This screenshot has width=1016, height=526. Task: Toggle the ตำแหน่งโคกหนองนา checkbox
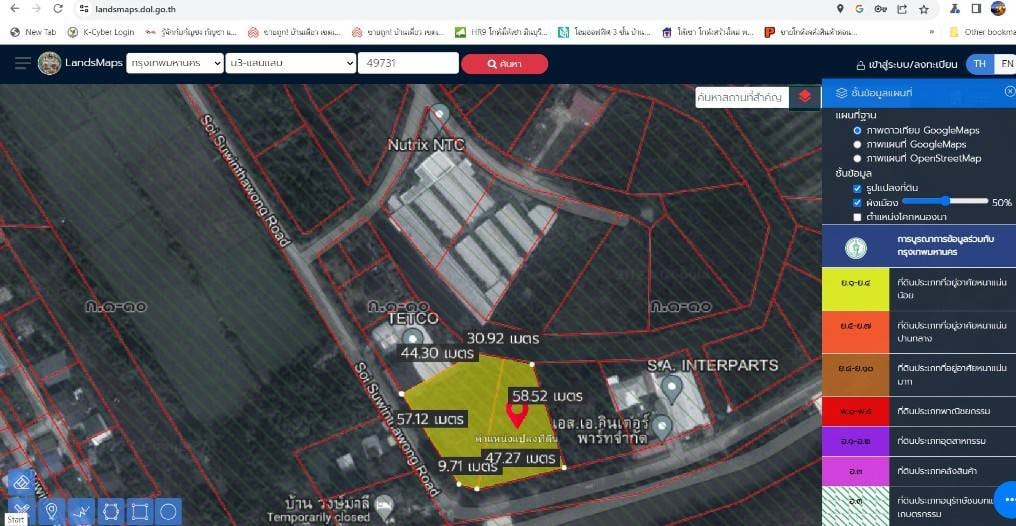coord(858,217)
